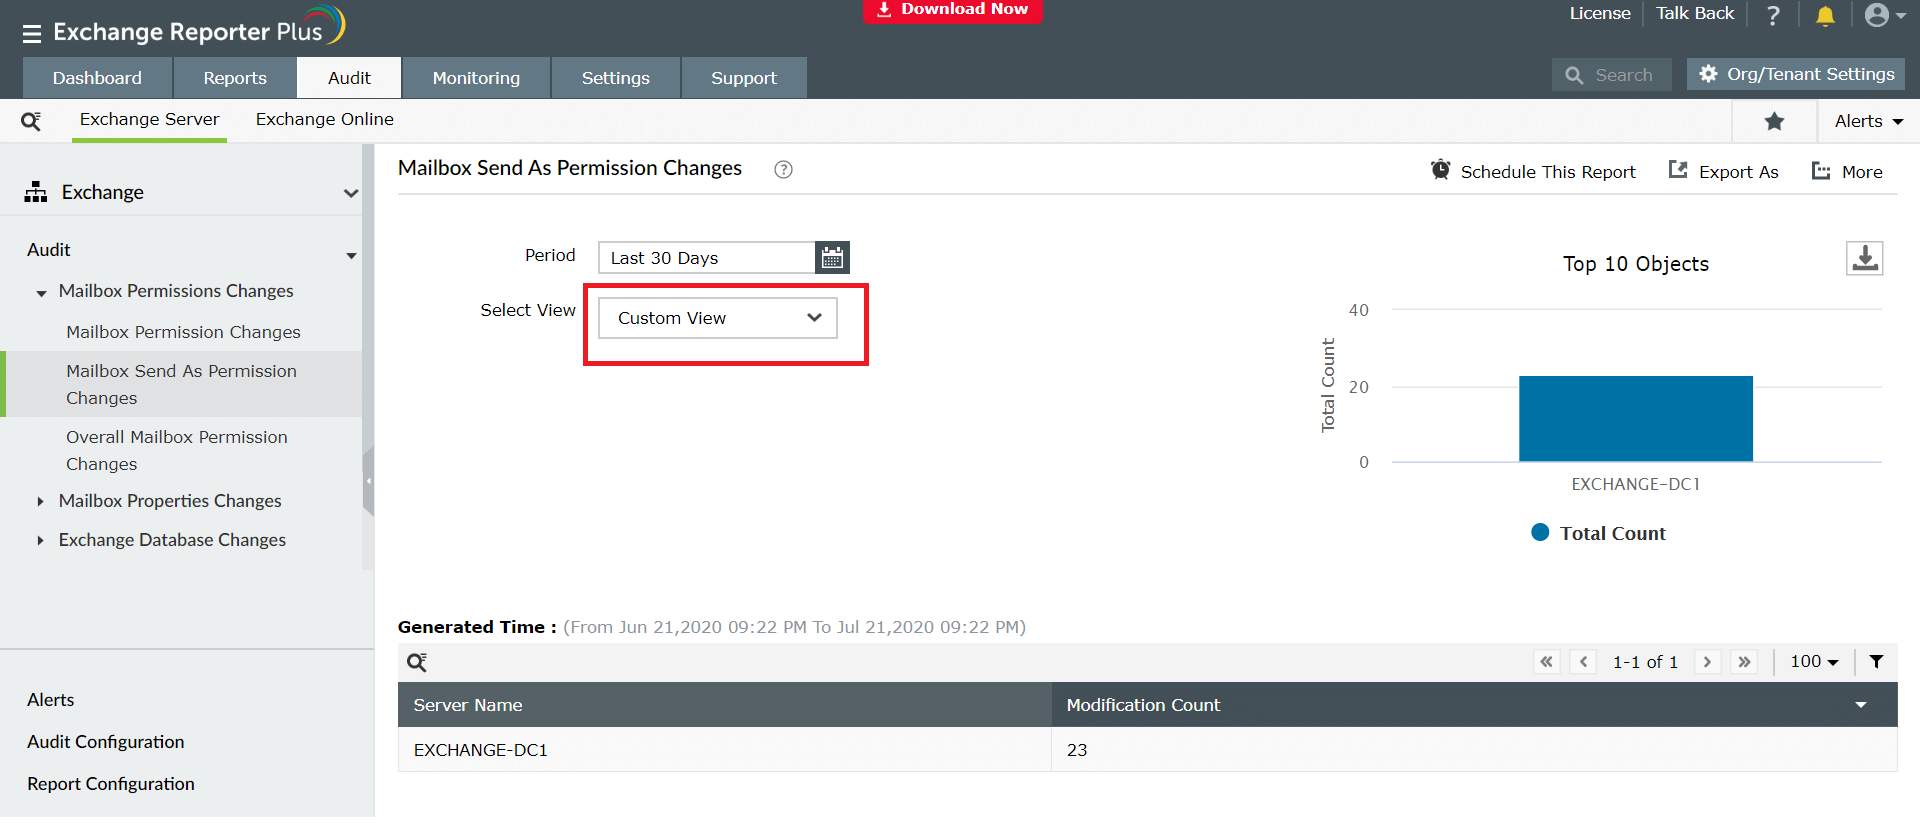The height and width of the screenshot is (835, 1920).
Task: Switch to the Support tab
Action: 744,78
